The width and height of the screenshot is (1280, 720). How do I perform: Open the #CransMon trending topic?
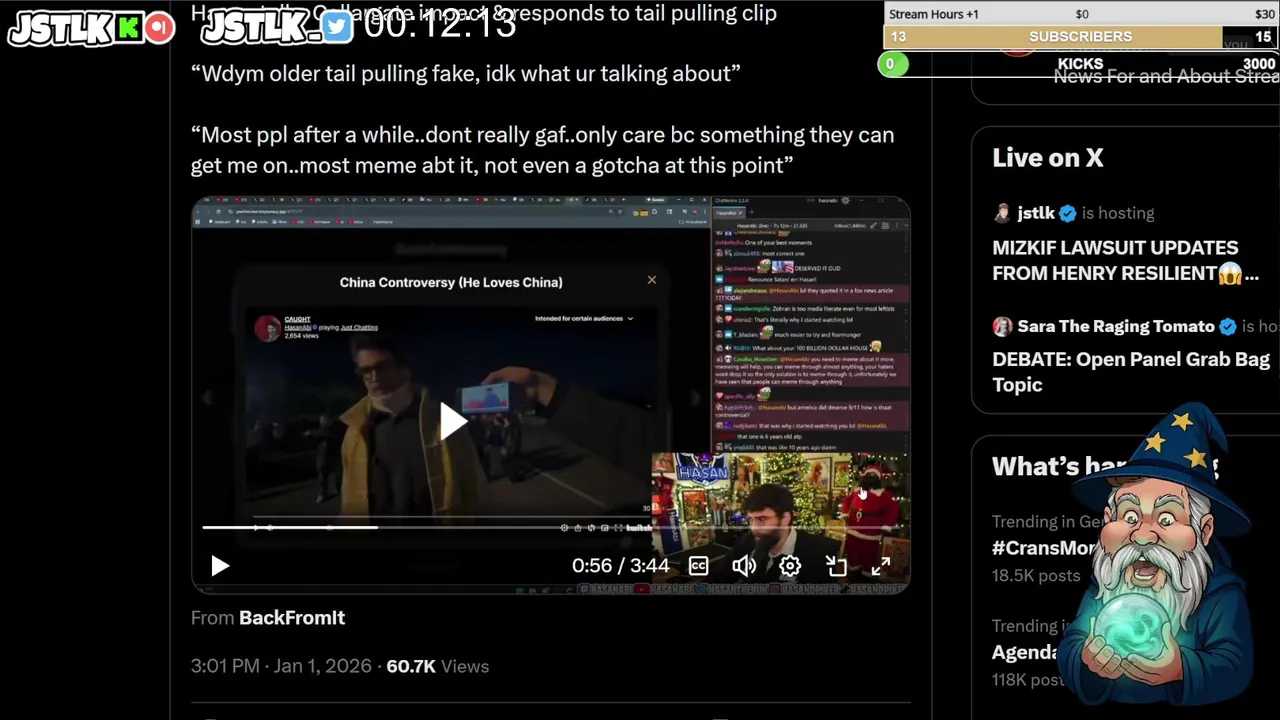tap(1044, 548)
